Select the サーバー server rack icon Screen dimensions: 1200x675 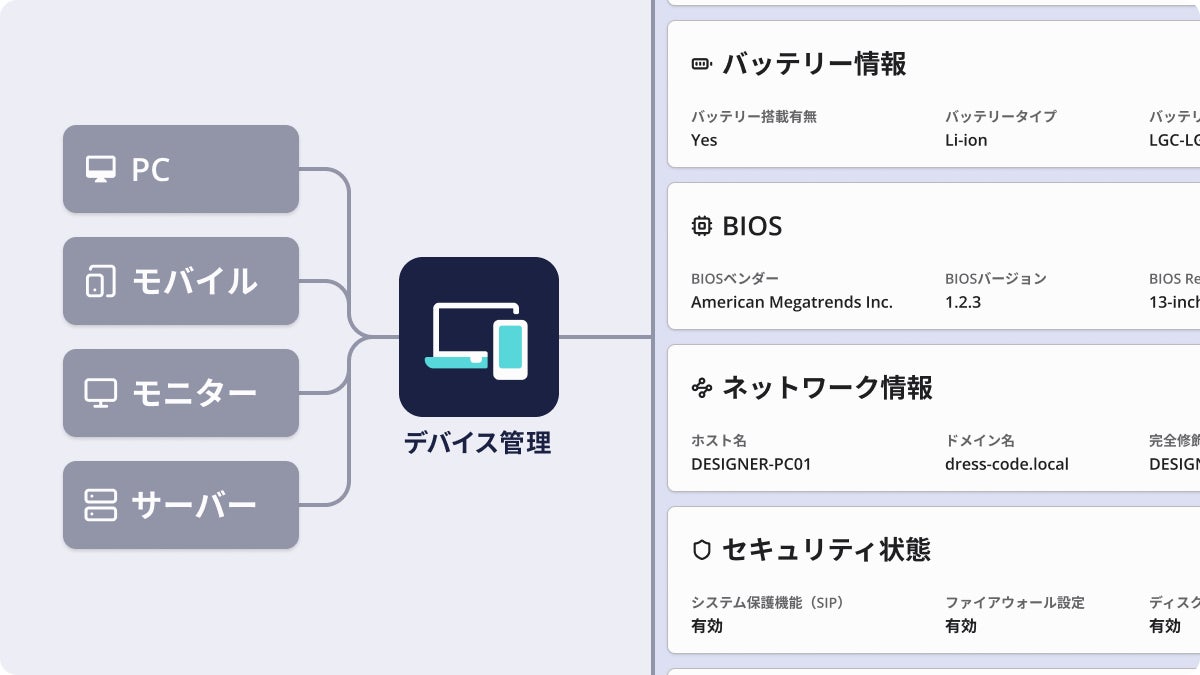point(100,505)
